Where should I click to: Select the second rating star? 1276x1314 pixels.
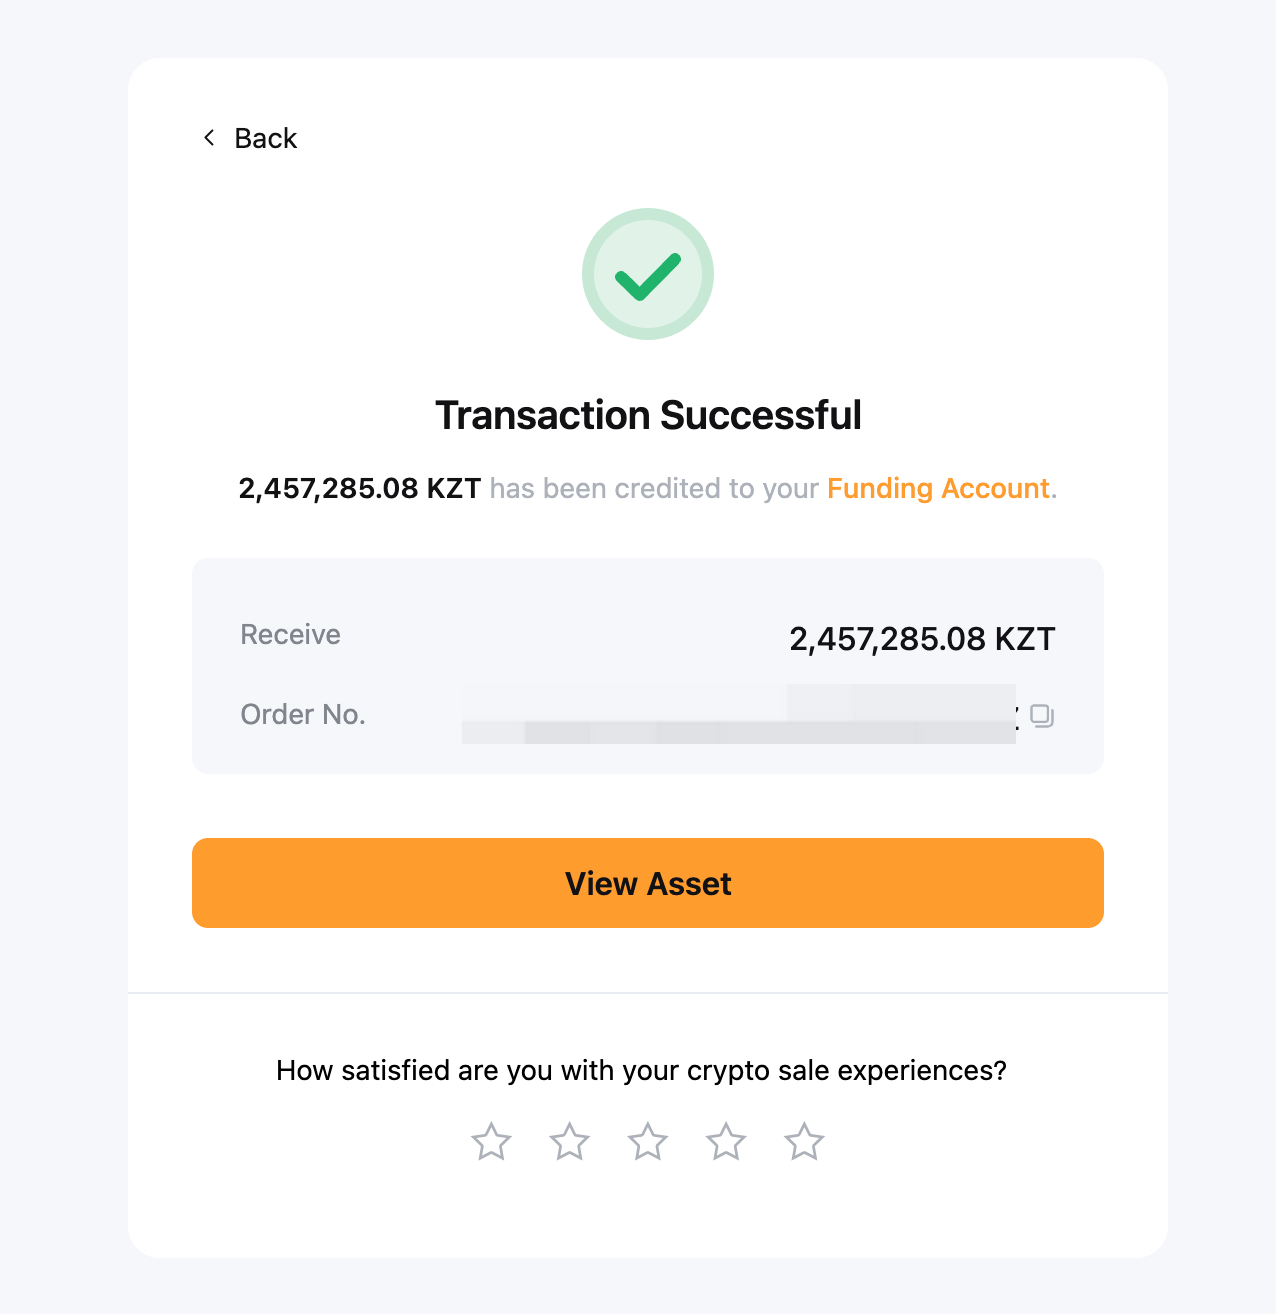click(570, 1142)
